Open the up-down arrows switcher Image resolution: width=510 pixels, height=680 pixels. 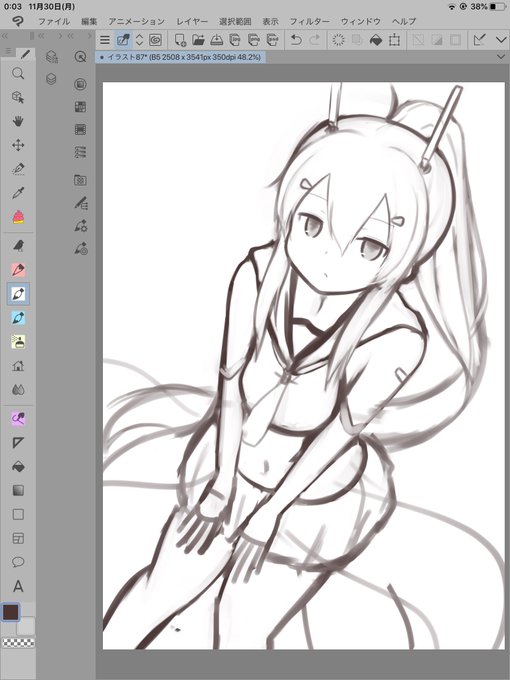139,40
